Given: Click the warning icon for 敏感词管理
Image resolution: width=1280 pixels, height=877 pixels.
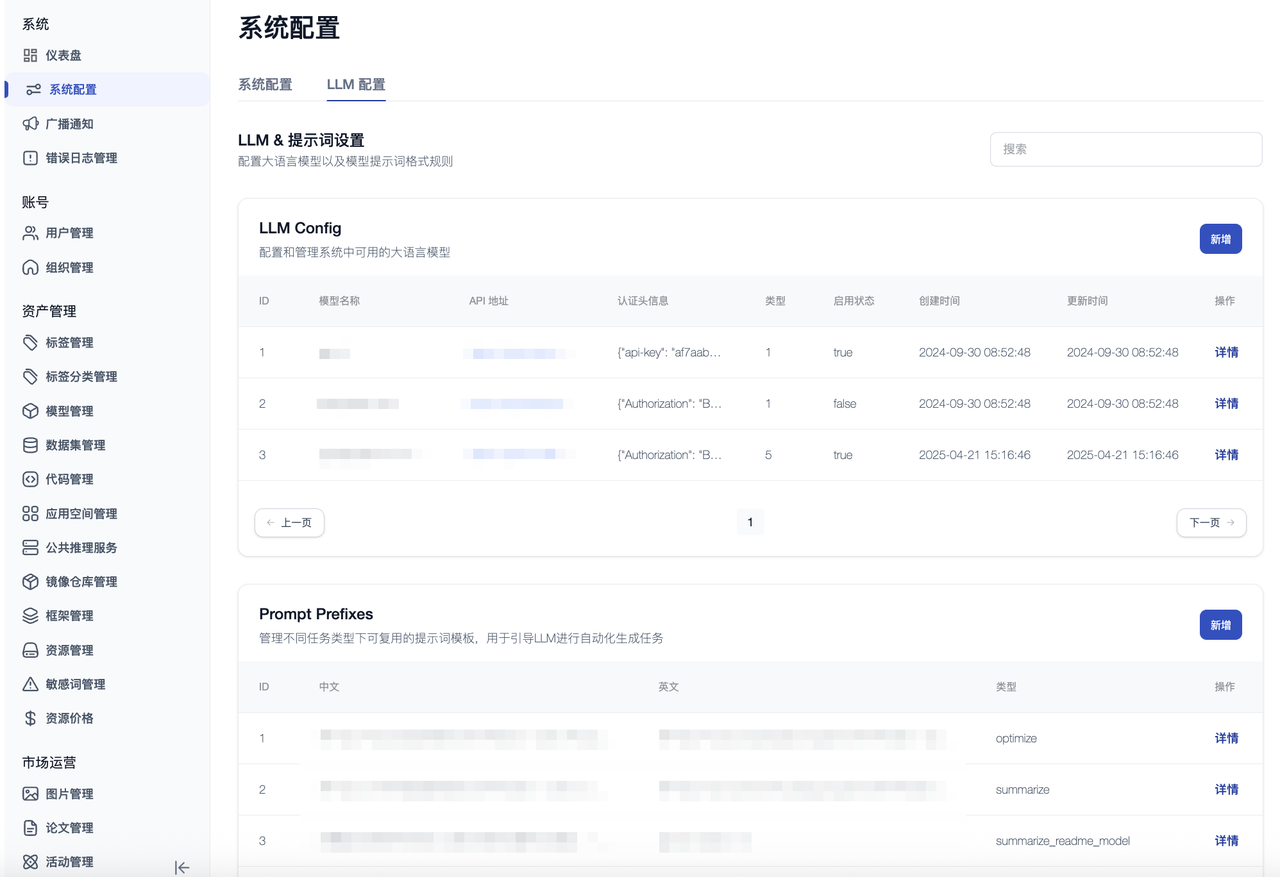Looking at the screenshot, I should [30, 684].
